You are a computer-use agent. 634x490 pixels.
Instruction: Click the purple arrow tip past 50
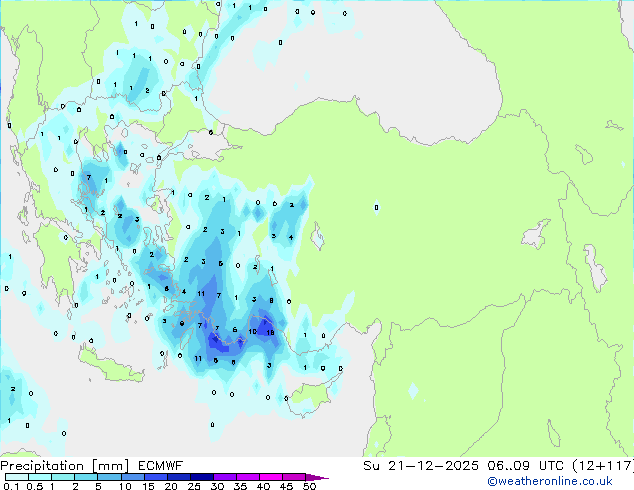click(317, 477)
